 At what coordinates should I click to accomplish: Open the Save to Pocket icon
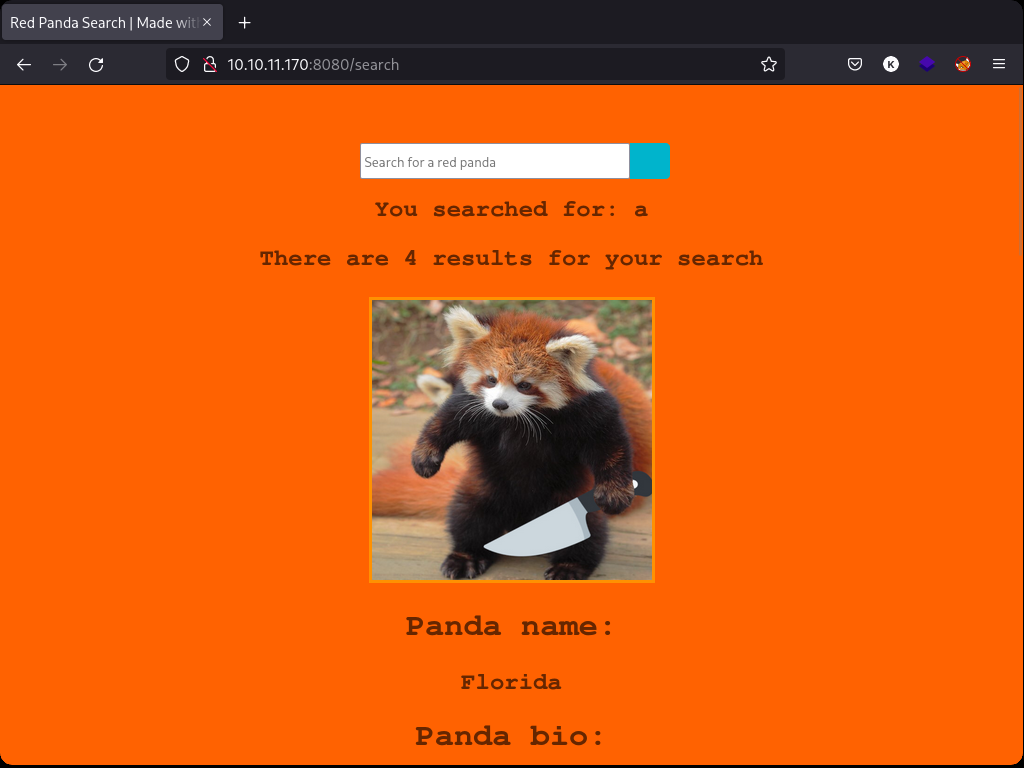[854, 64]
